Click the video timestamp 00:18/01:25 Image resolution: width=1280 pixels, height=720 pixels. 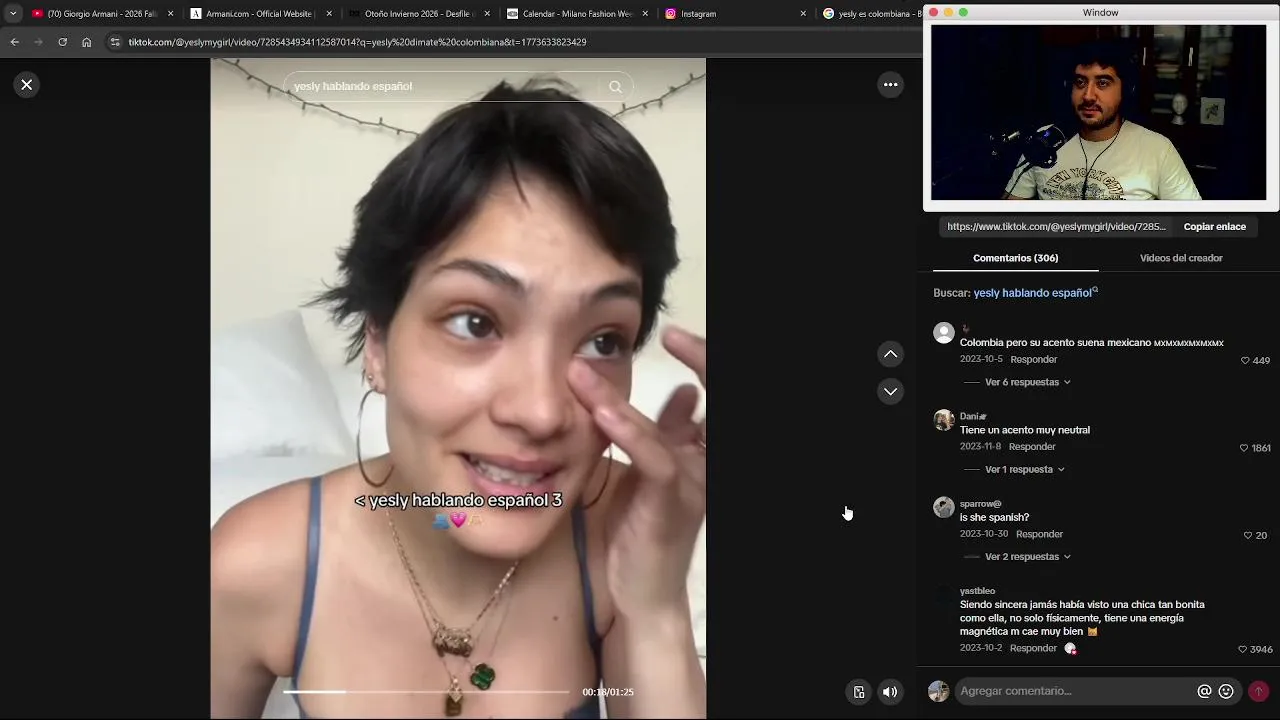click(608, 692)
